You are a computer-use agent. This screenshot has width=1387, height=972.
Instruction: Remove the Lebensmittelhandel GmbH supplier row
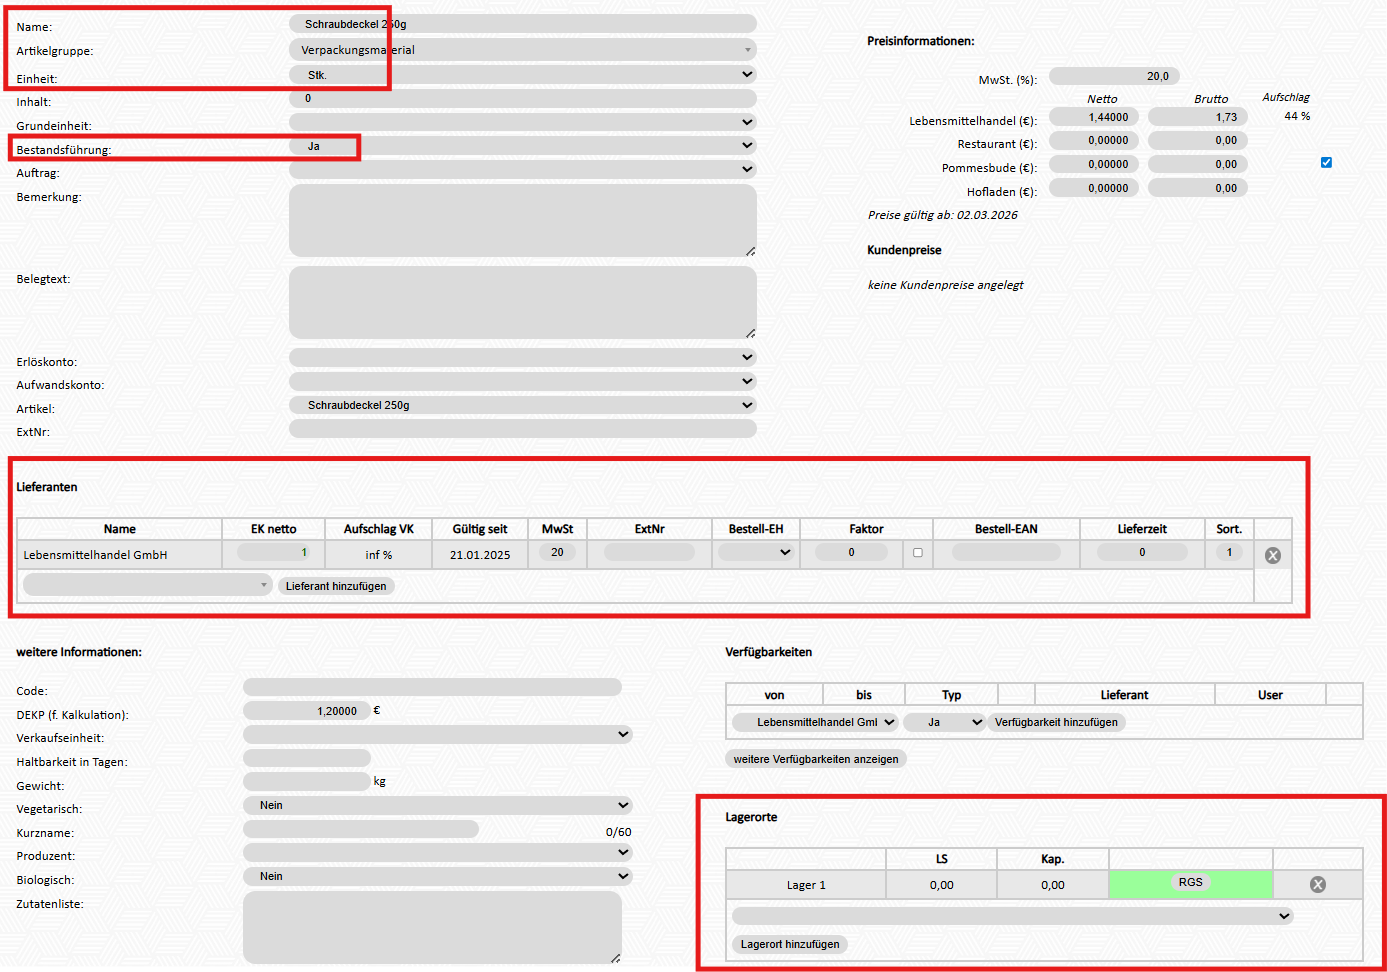tap(1272, 556)
